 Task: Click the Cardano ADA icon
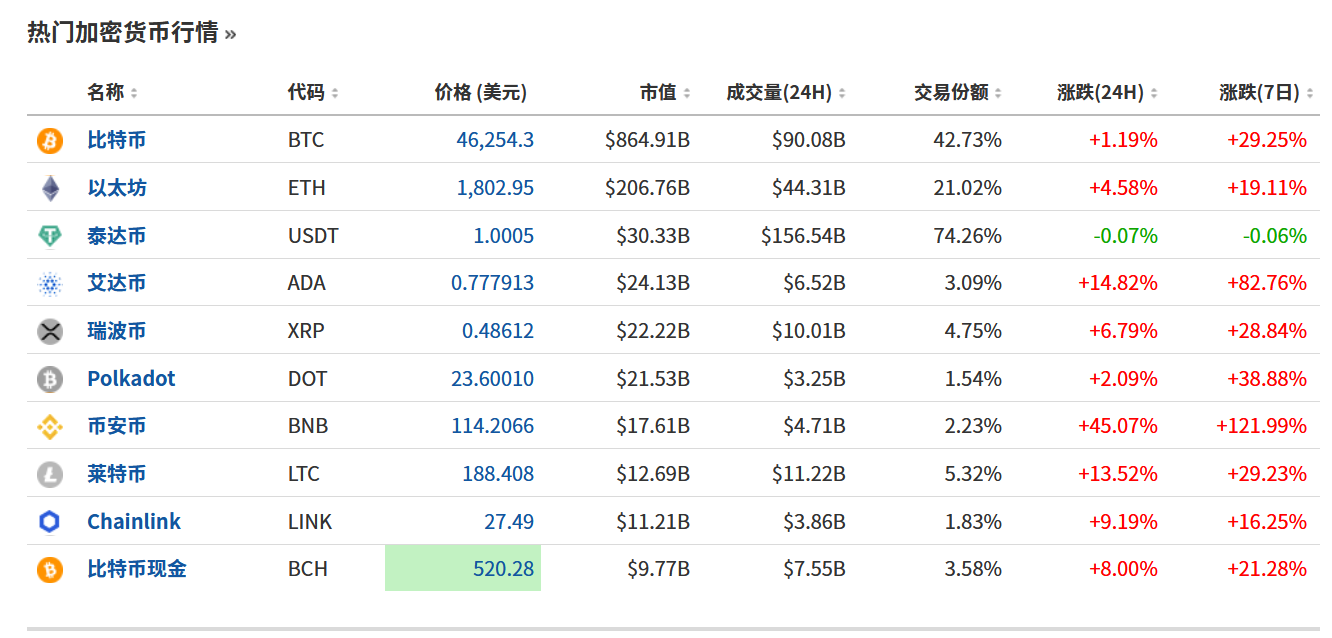(49, 284)
